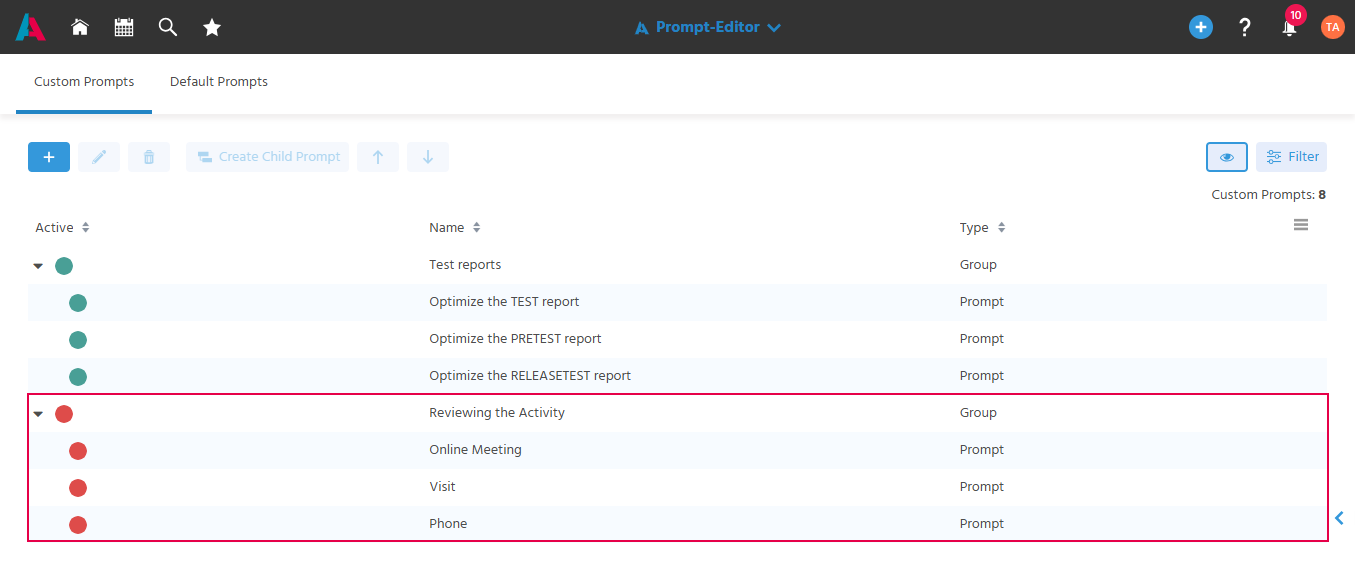
Task: Open favorites star icon
Action: tap(212, 27)
